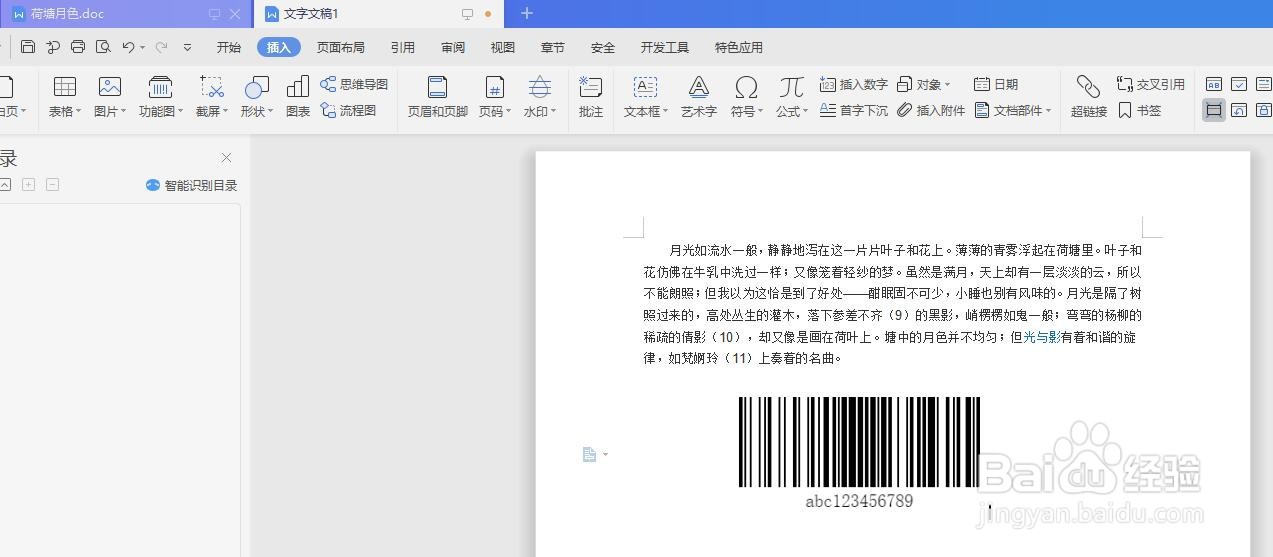Image resolution: width=1273 pixels, height=557 pixels.
Task: Click 交叉引用 cross-reference
Action: point(1151,85)
